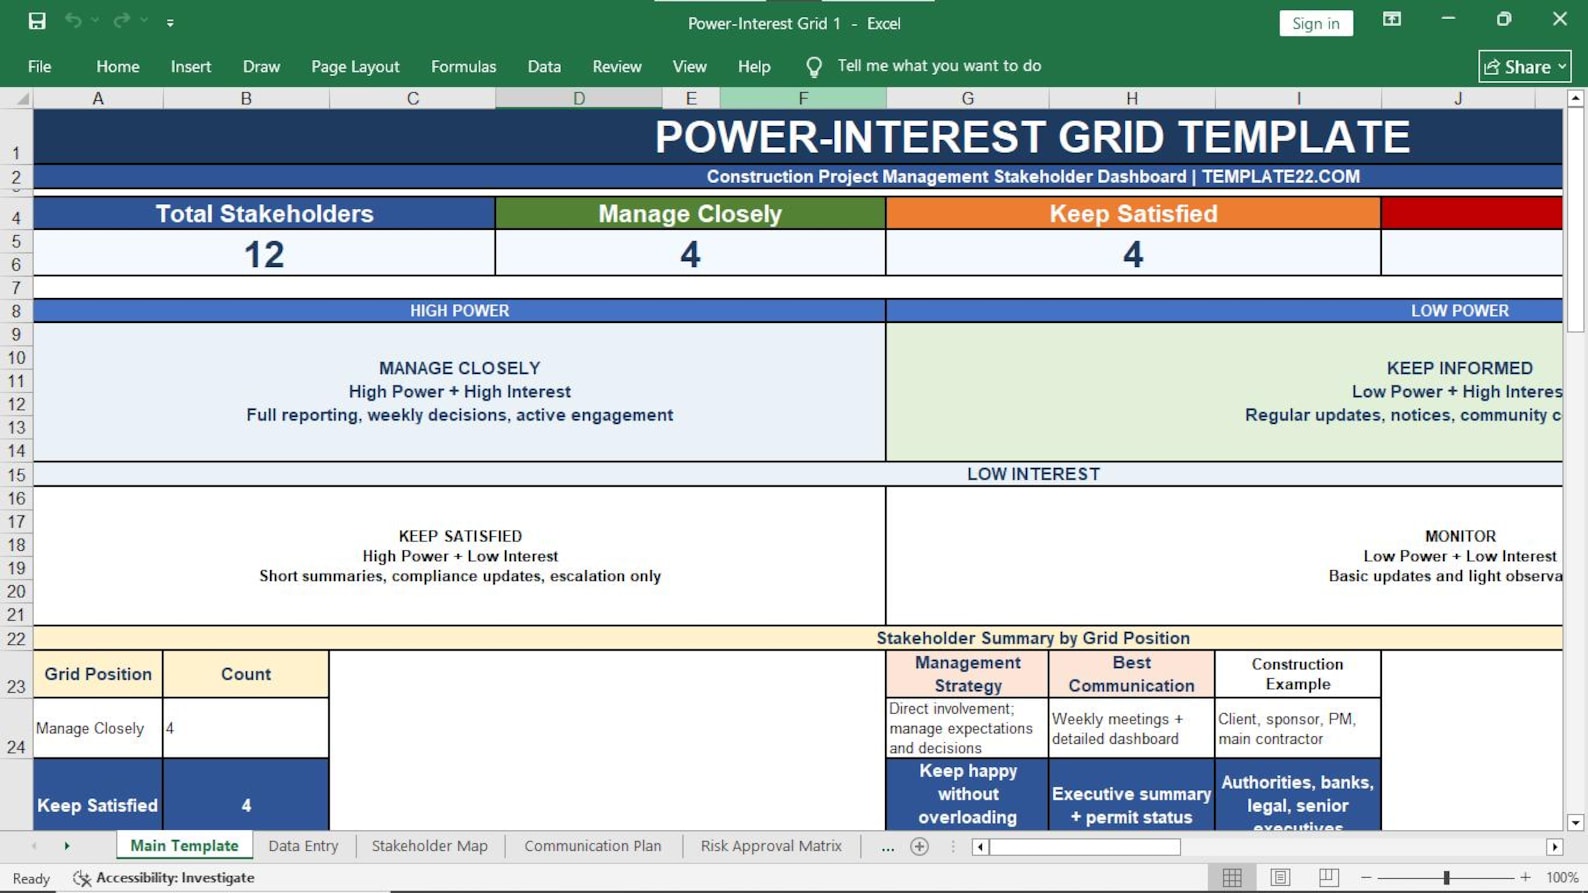Viewport: 1588px width, 893px height.
Task: Click the HIGH POWER header cell
Action: tap(459, 311)
